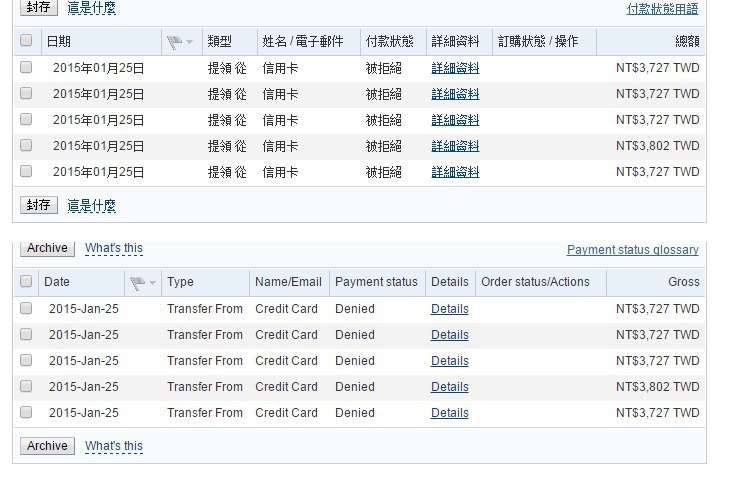Click the 封存 button below the Chinese table
Screen dimensions: 732x484
(39, 205)
